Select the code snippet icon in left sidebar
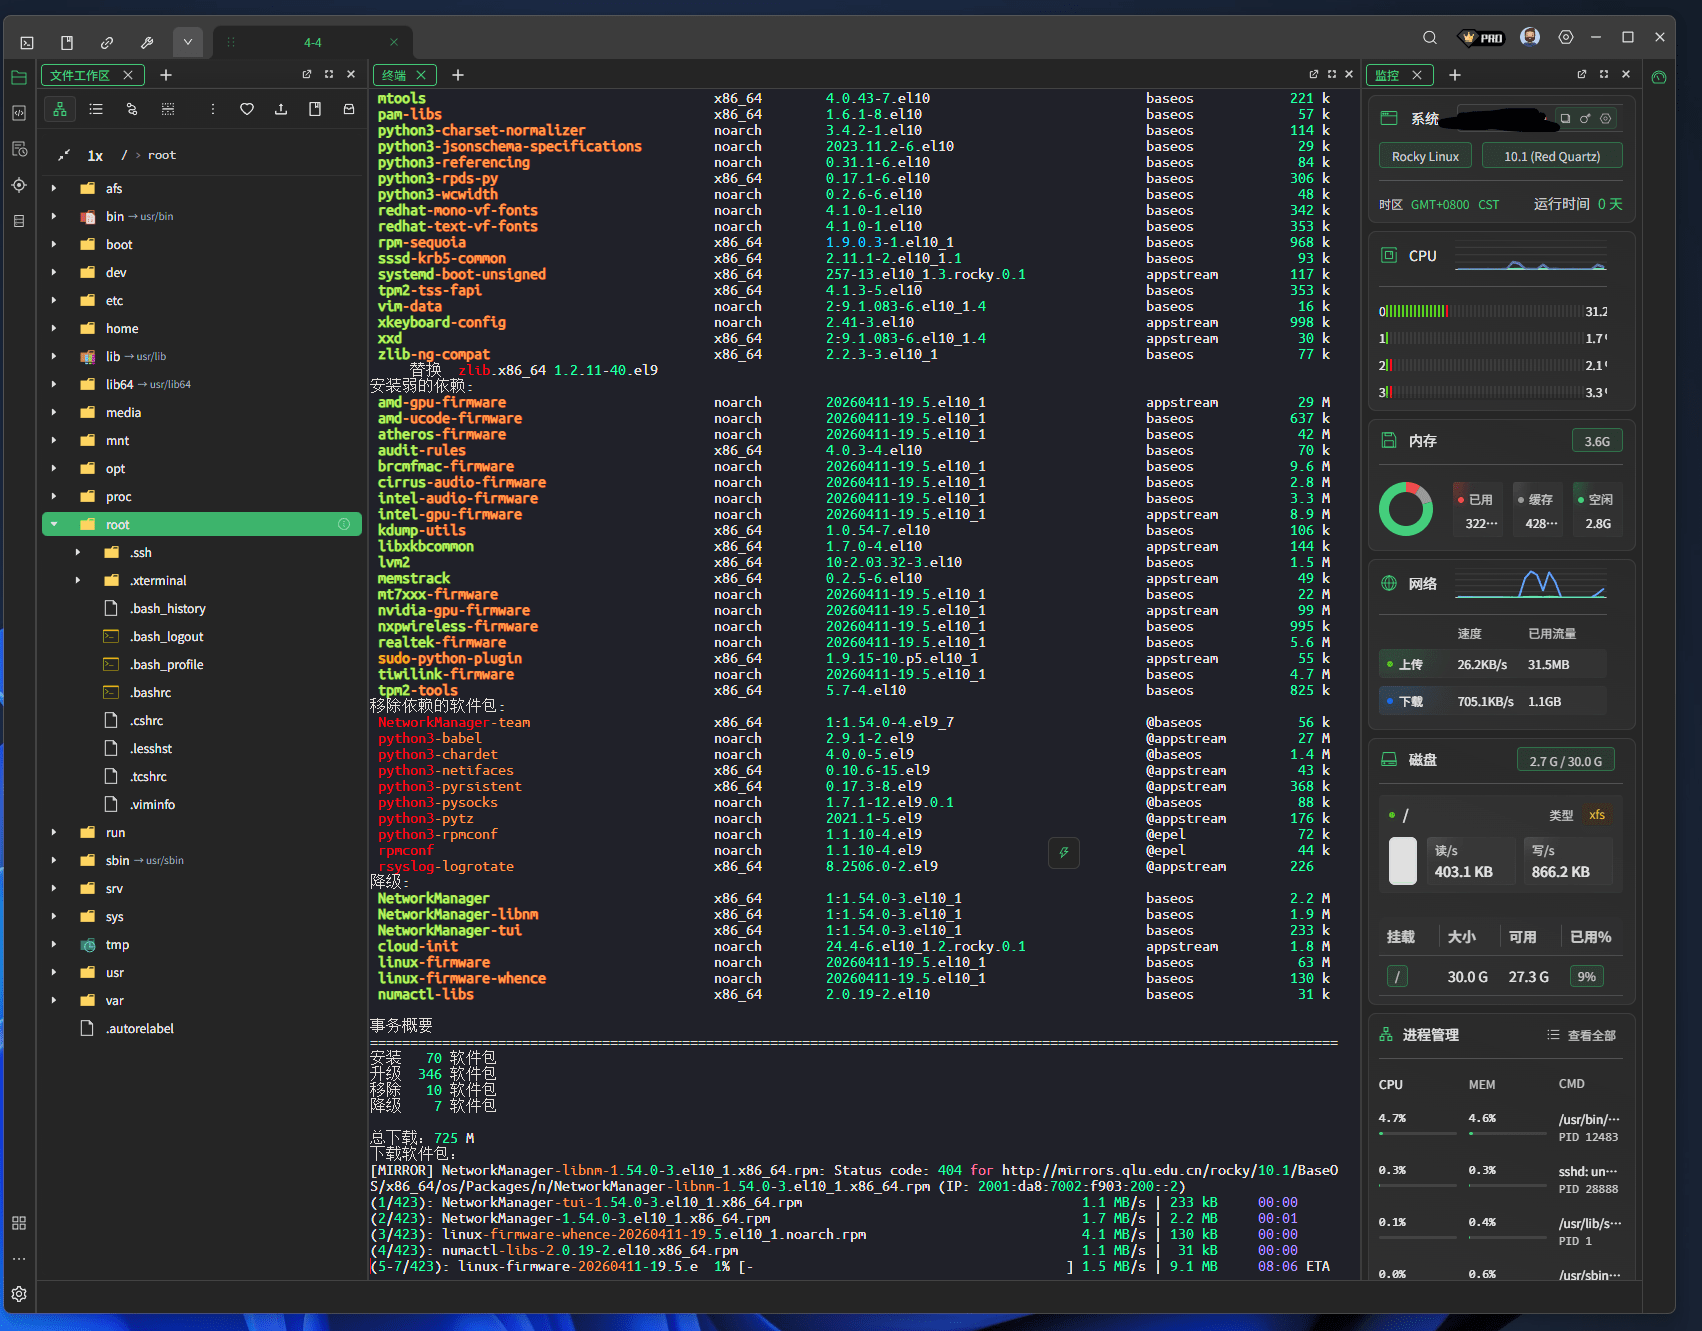Screen dimensions: 1702x1331 click(x=18, y=113)
